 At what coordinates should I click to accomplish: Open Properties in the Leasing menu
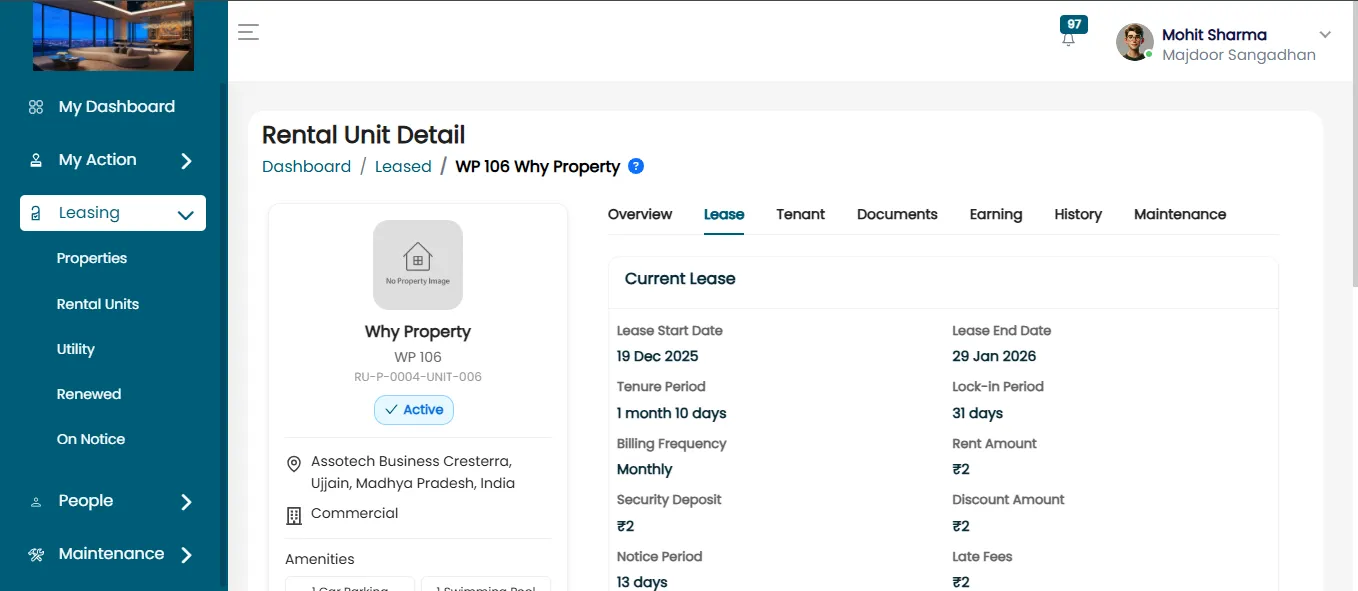(92, 258)
